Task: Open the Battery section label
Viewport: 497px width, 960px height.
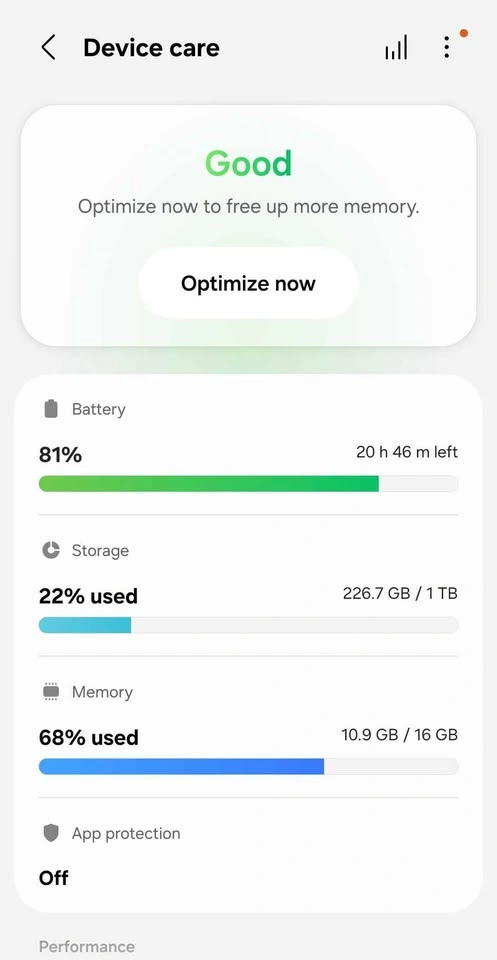Action: pyautogui.click(x=99, y=409)
